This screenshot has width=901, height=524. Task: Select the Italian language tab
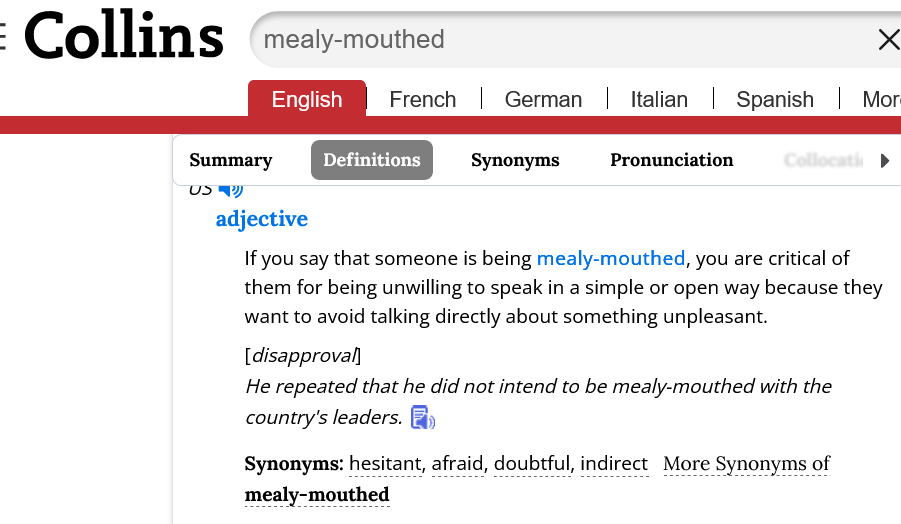pos(659,99)
